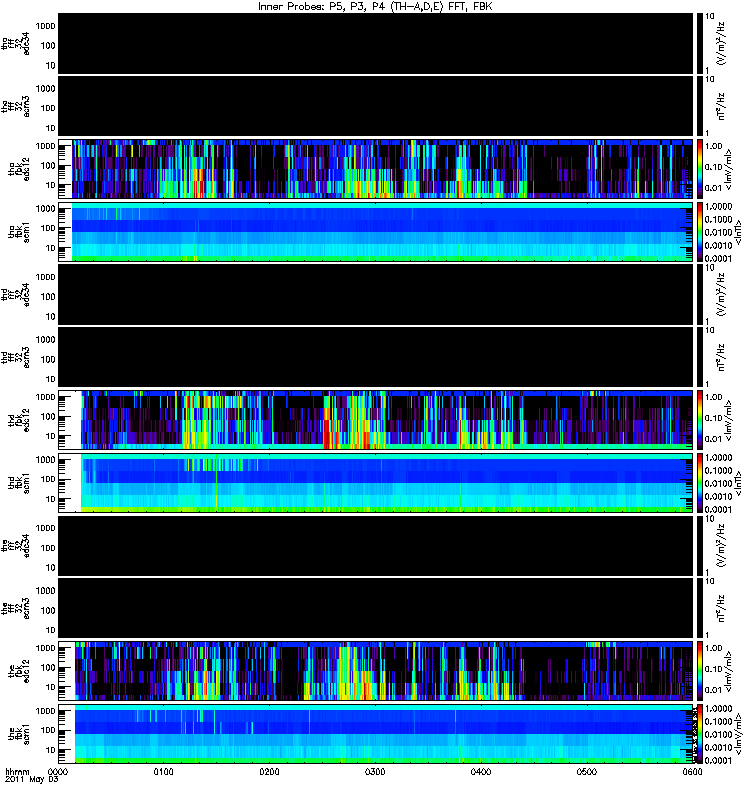Click the '1000' frequency tick of tha fff edc34
The image size is (750, 800).
(45, 26)
